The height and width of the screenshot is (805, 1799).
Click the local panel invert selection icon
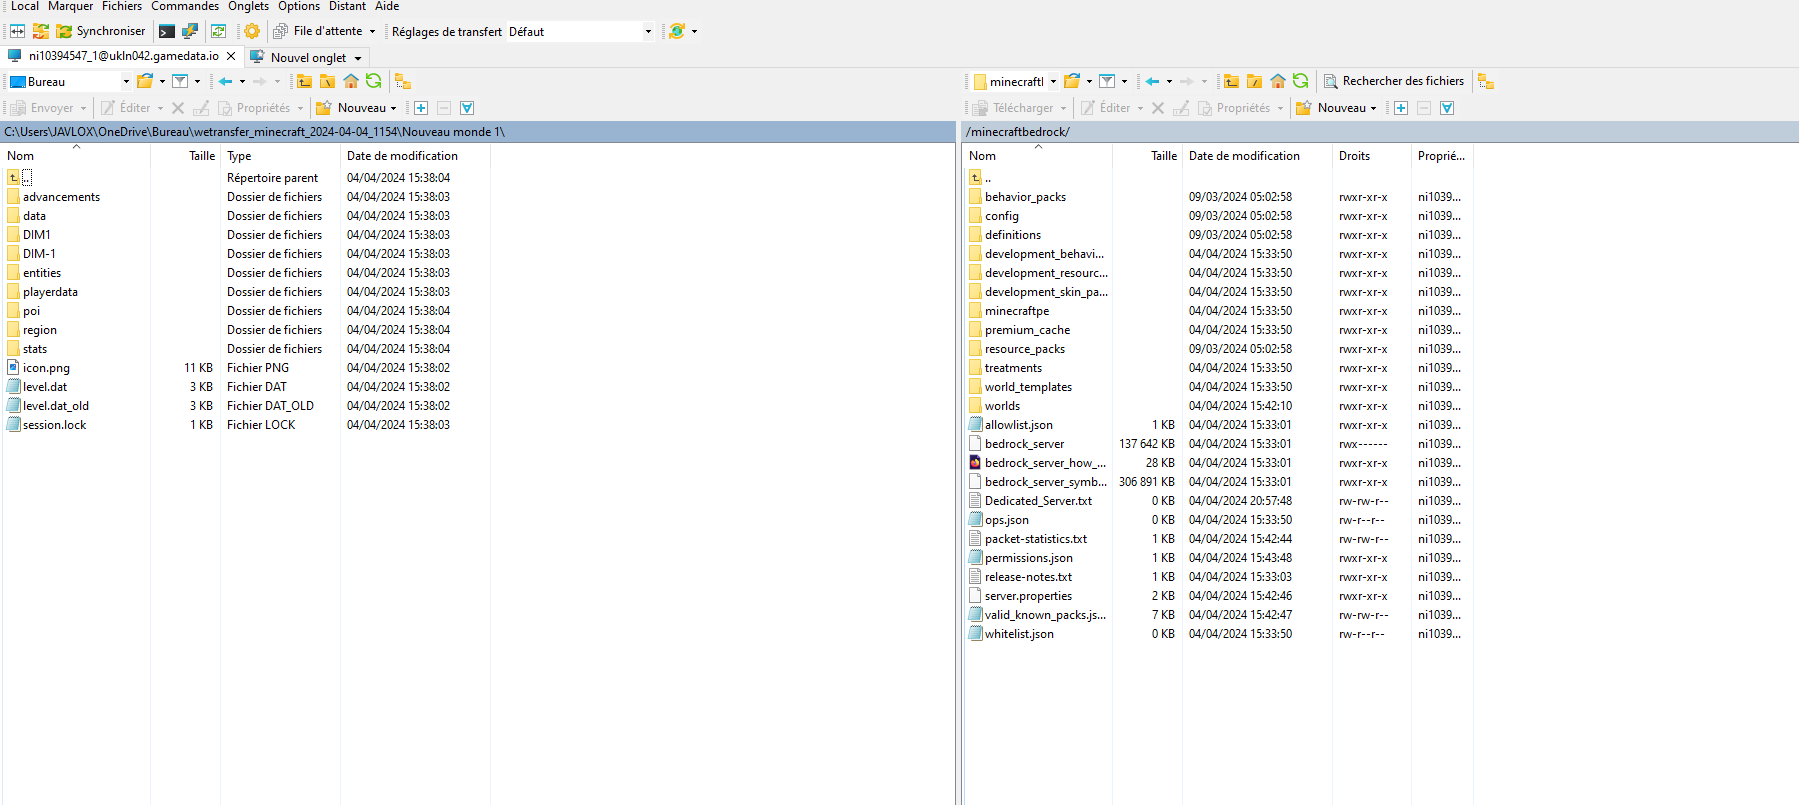pos(467,108)
